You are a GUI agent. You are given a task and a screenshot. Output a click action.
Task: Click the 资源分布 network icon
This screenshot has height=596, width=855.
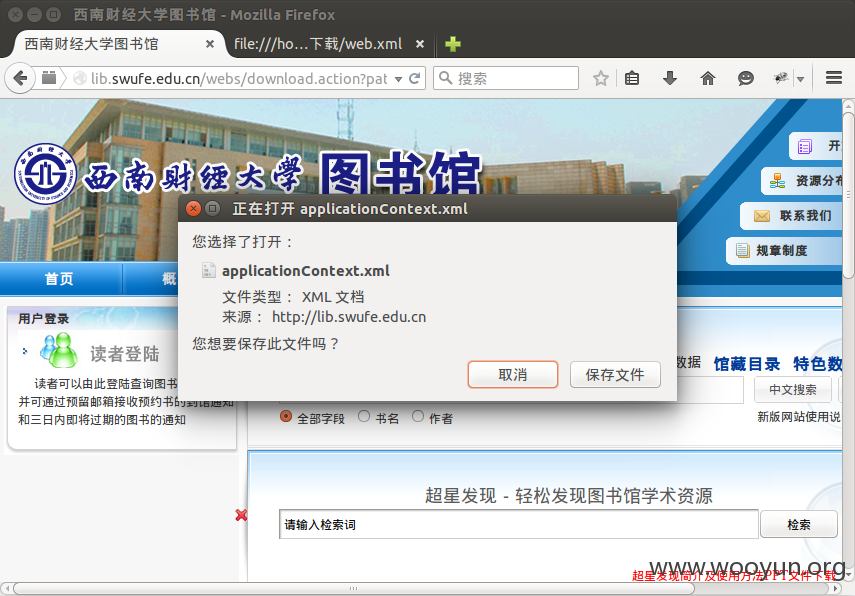[778, 180]
